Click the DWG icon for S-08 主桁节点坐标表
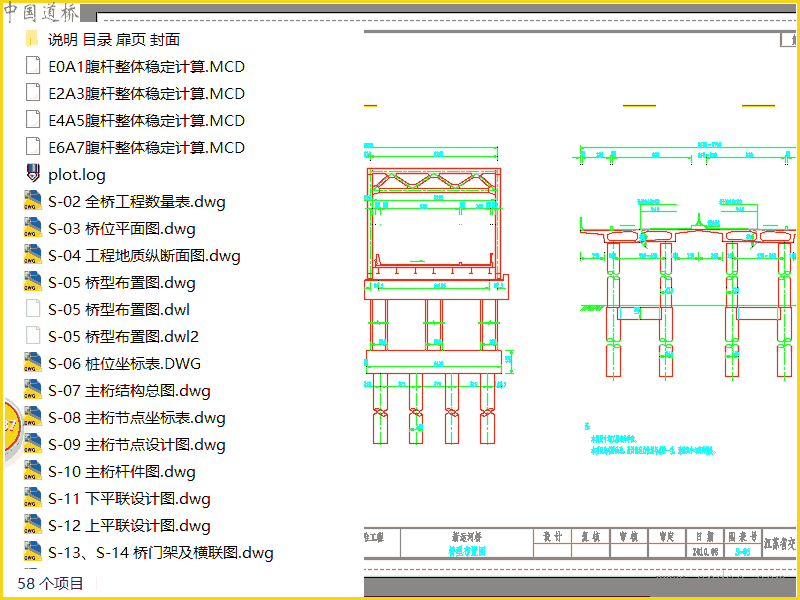Screen dimensions: 800x600 coord(32,417)
